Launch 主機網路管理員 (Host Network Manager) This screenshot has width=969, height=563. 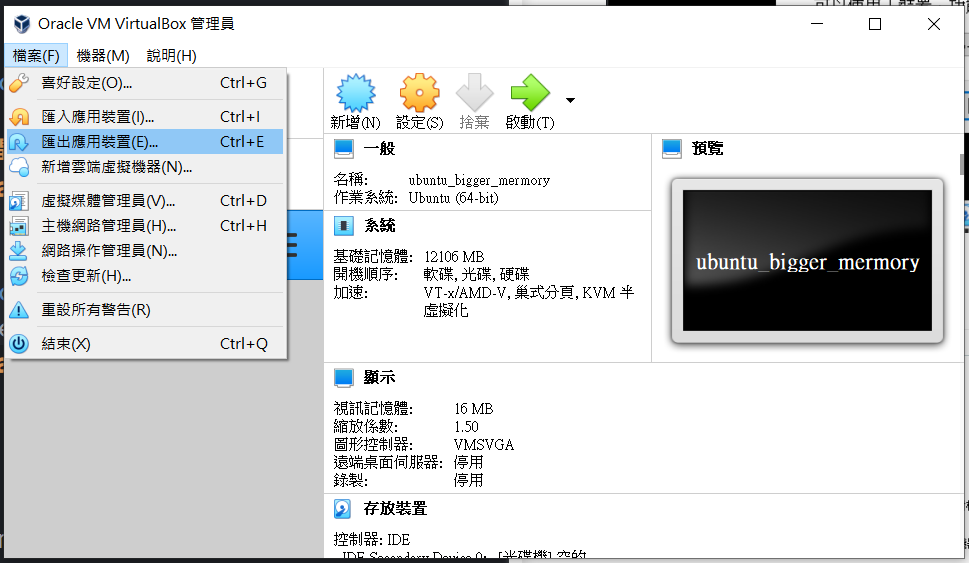[x=108, y=226]
